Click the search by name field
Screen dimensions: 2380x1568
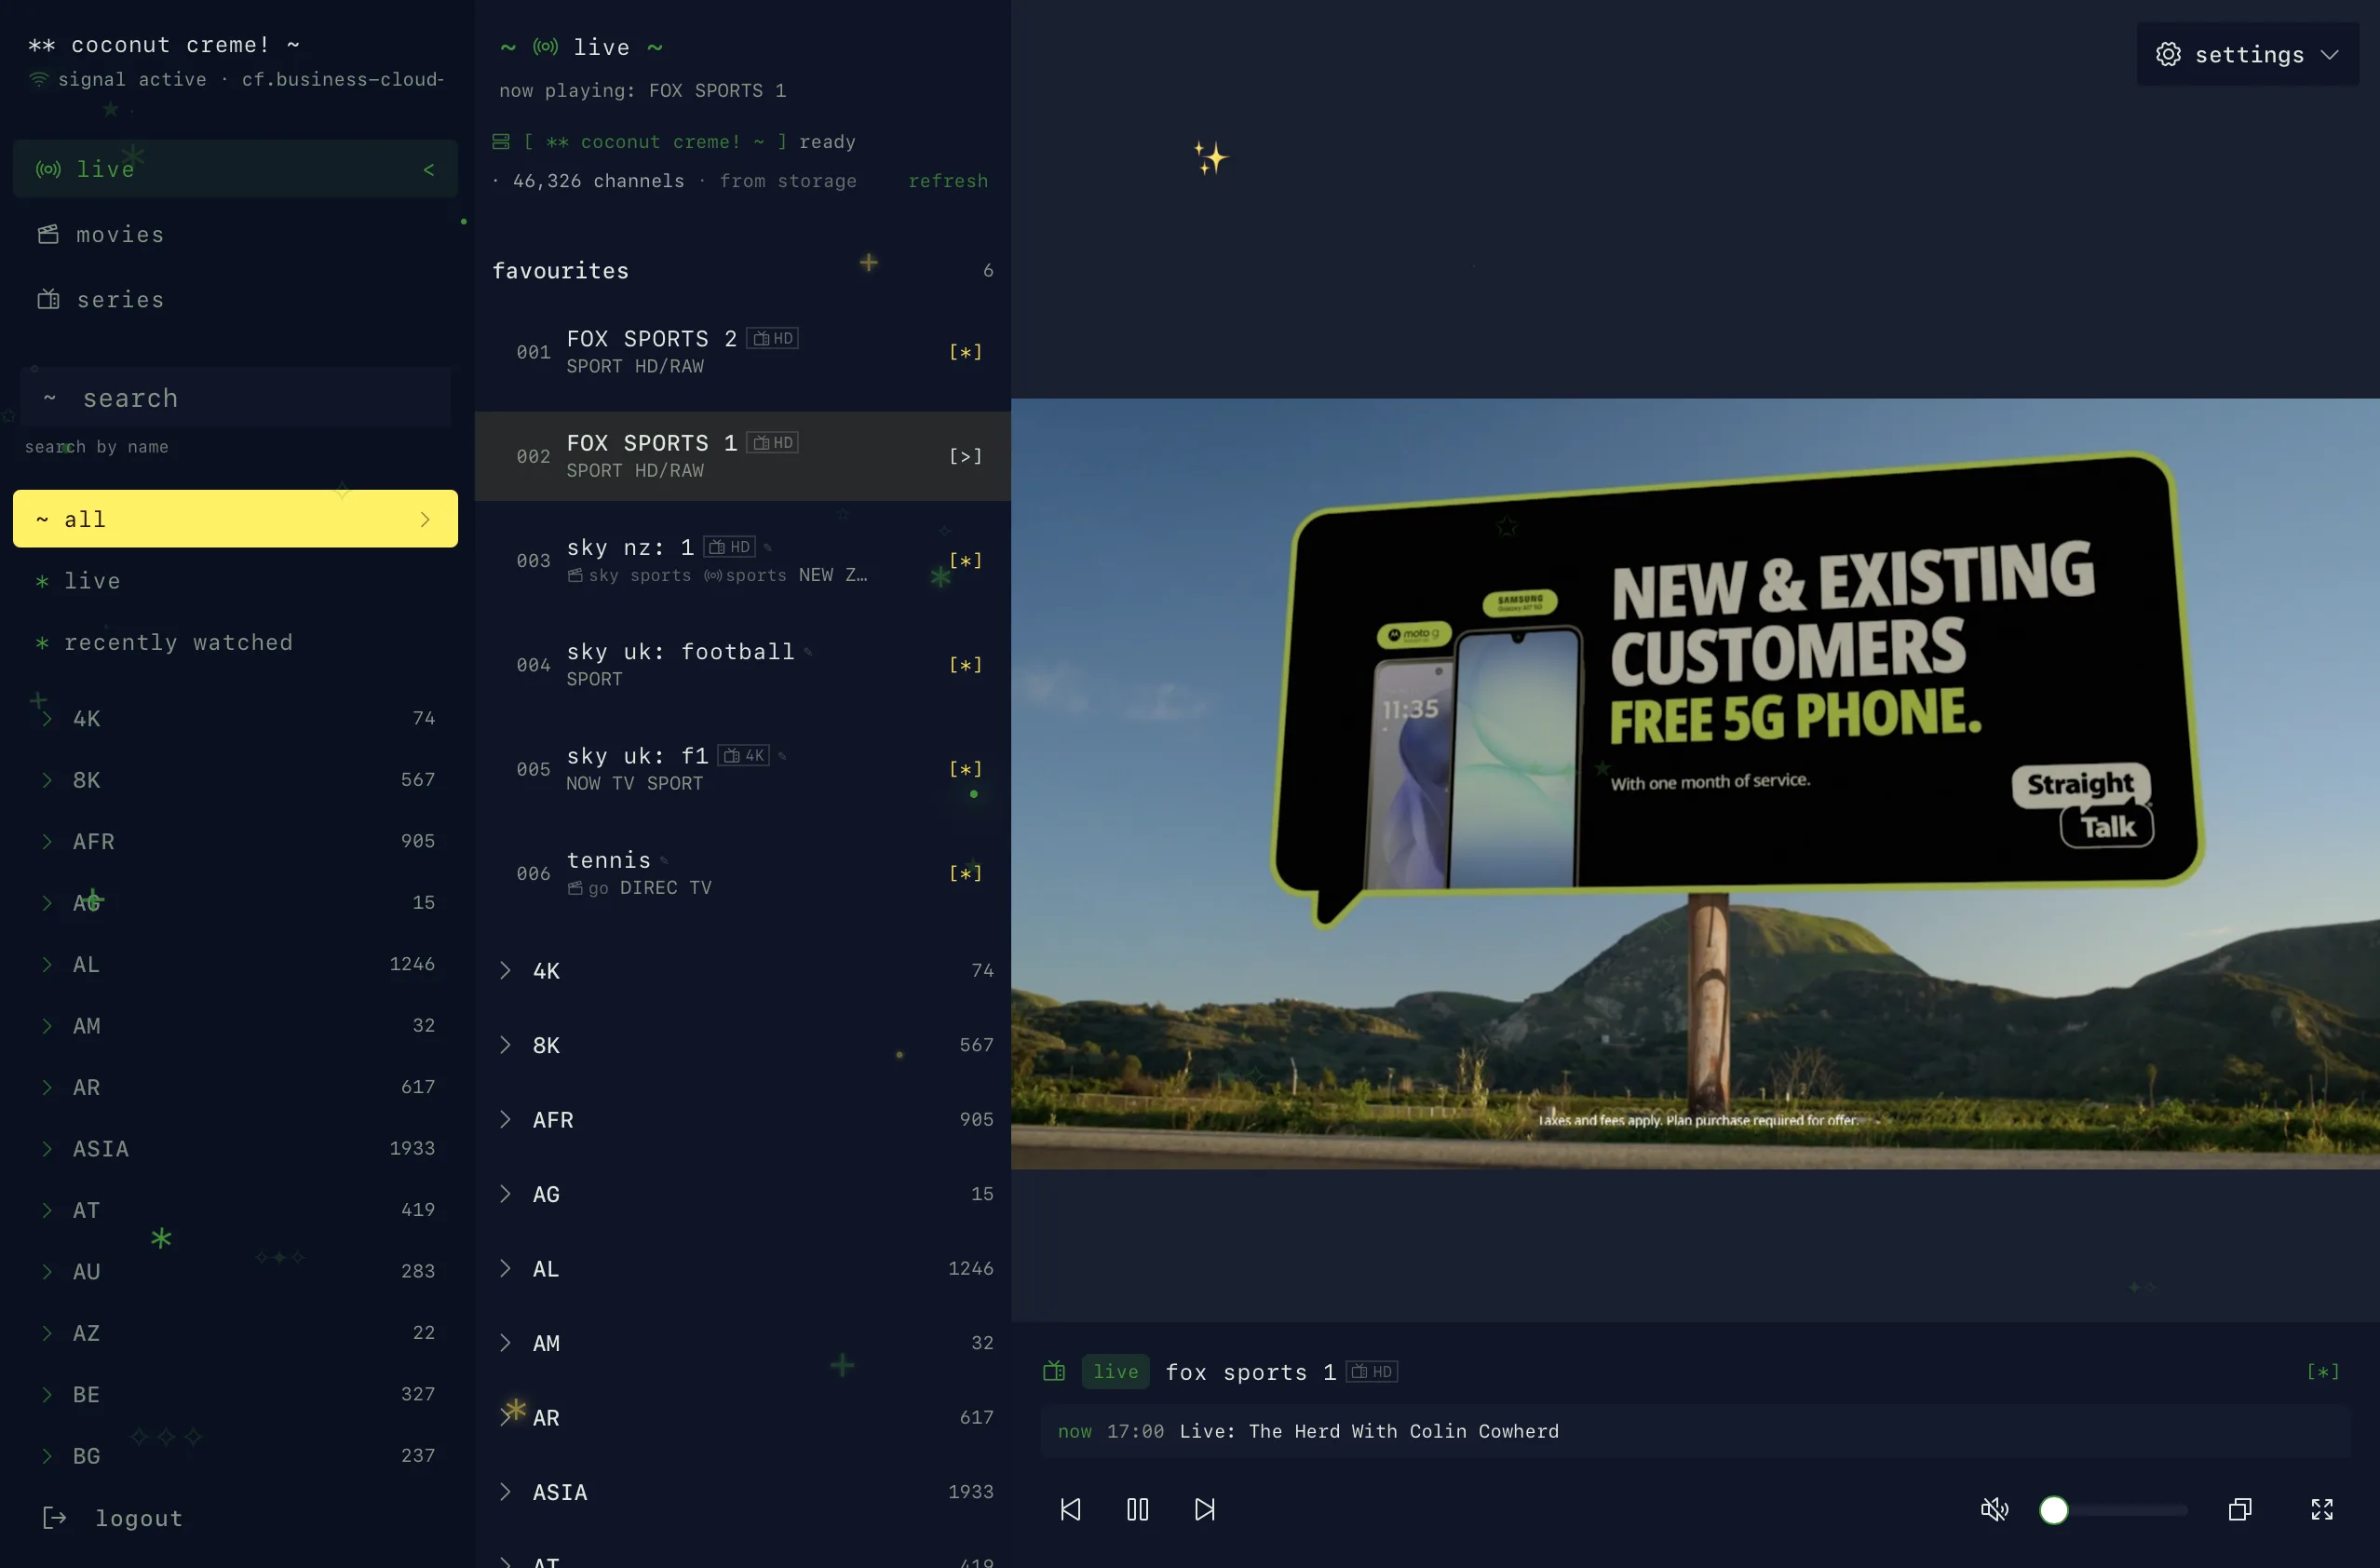(235, 398)
